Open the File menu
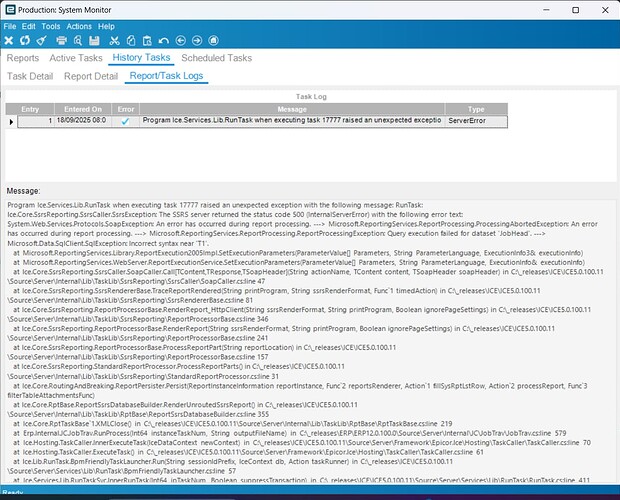 (10, 26)
